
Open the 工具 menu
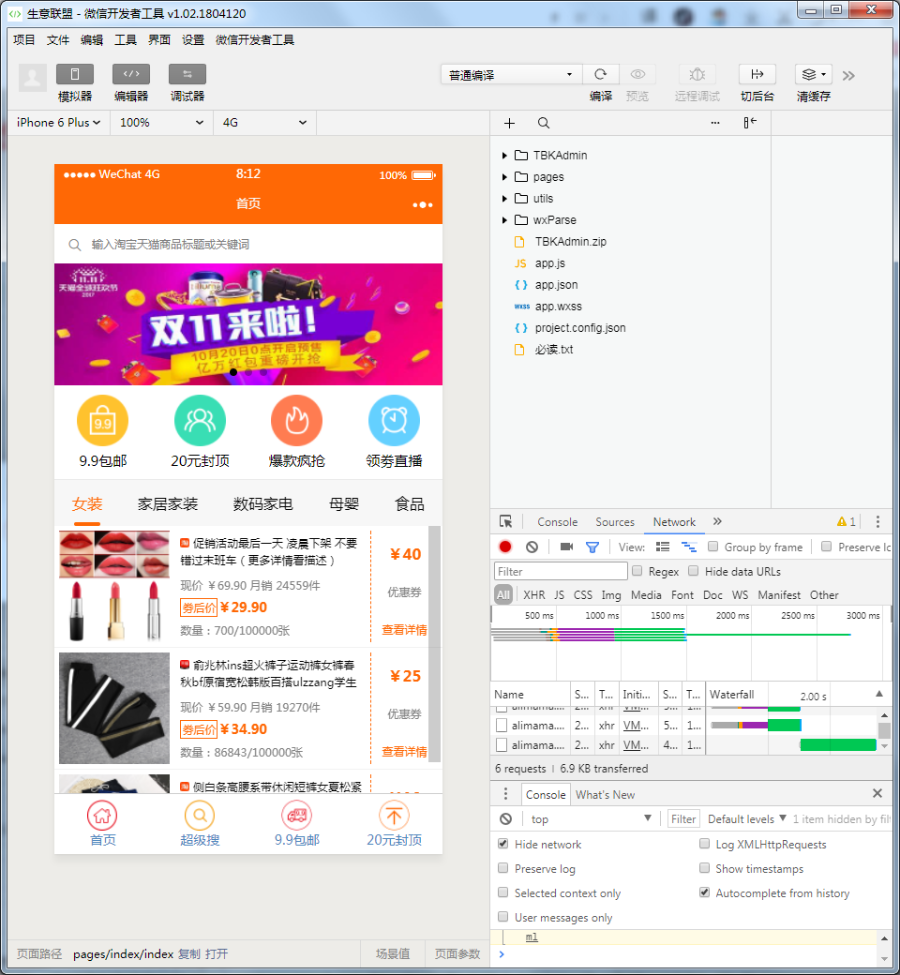[x=125, y=40]
